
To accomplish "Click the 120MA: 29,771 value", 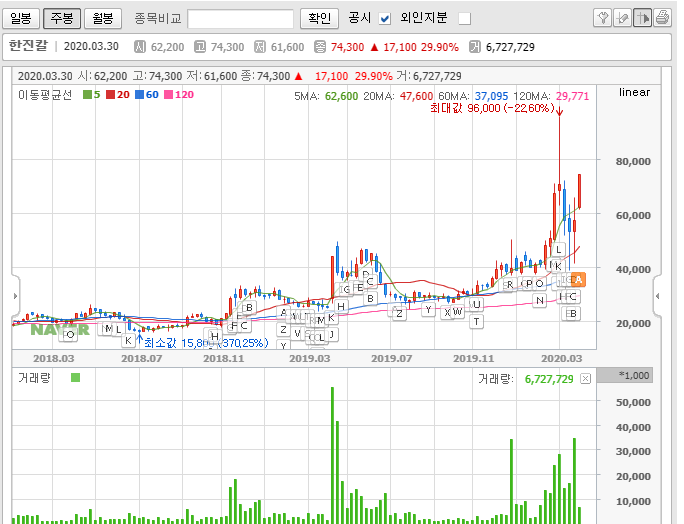I will pyautogui.click(x=551, y=96).
